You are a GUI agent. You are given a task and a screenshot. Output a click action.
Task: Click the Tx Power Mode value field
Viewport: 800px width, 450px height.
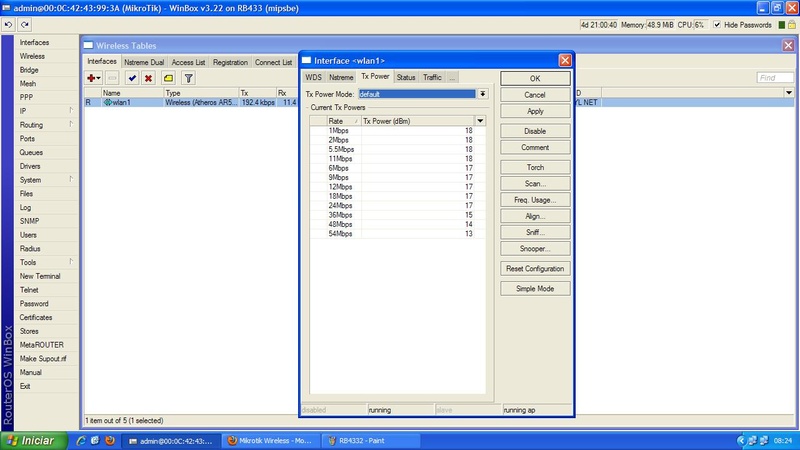pos(417,94)
